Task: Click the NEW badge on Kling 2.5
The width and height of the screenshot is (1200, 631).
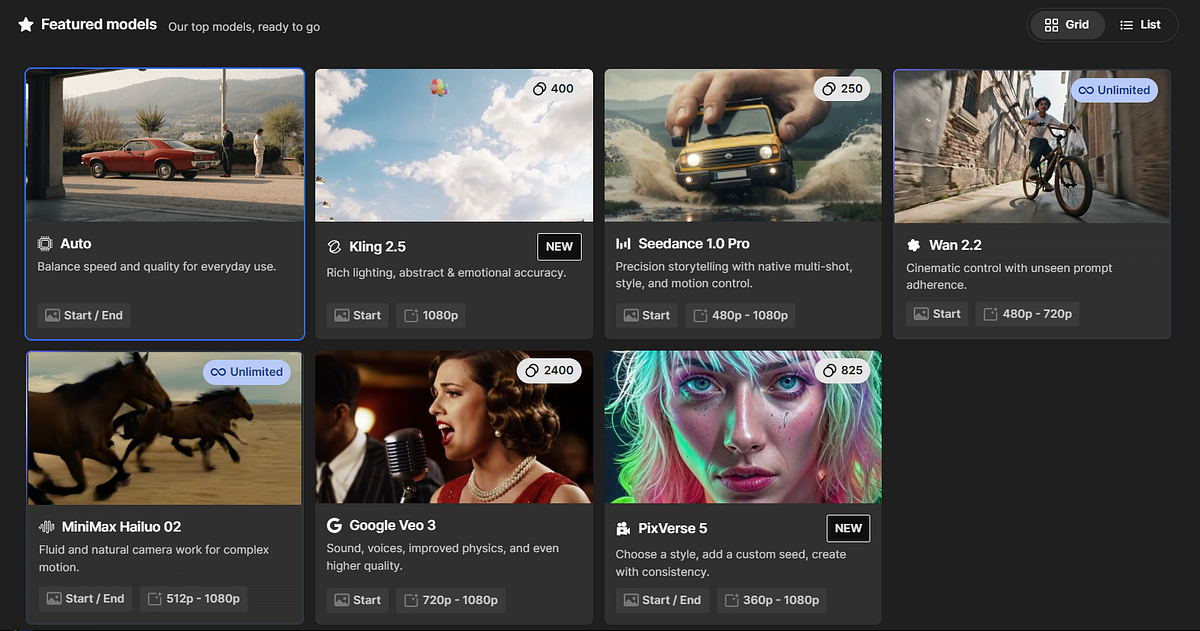Action: (559, 247)
